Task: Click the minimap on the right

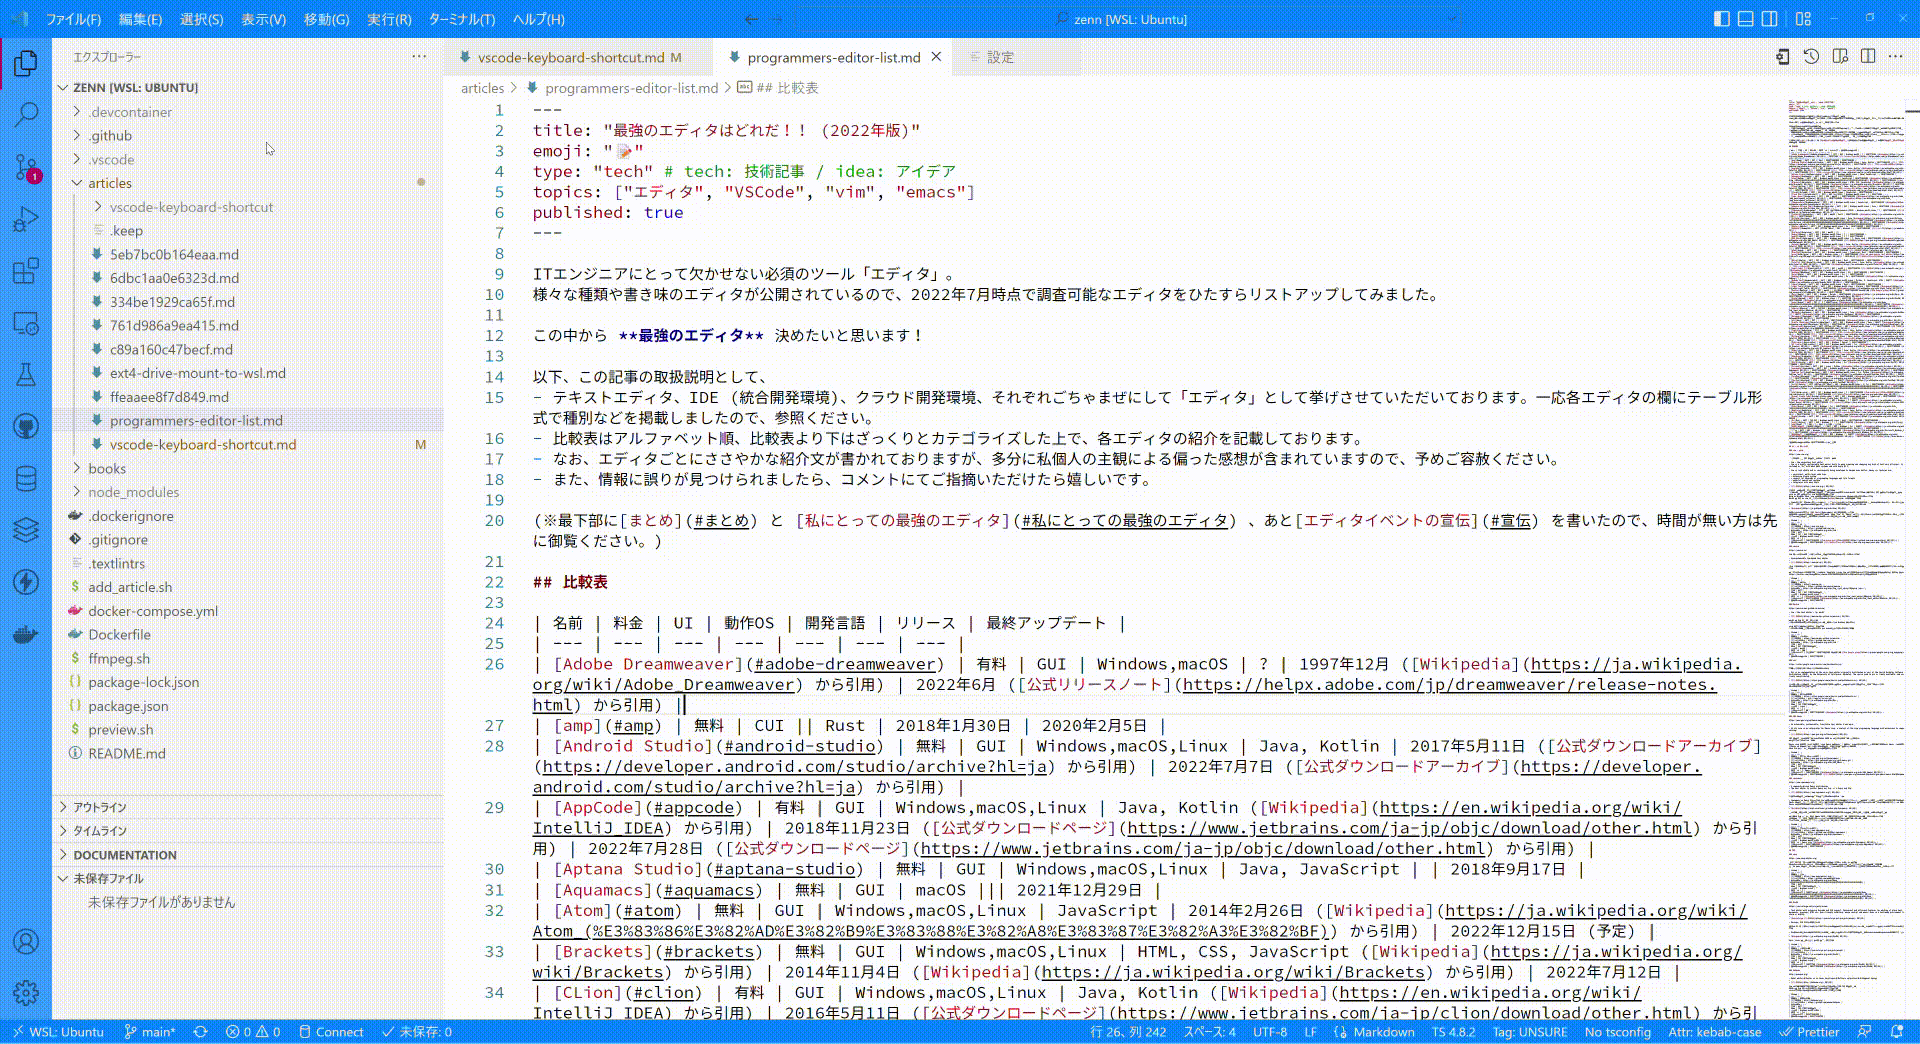Action: click(x=1845, y=558)
